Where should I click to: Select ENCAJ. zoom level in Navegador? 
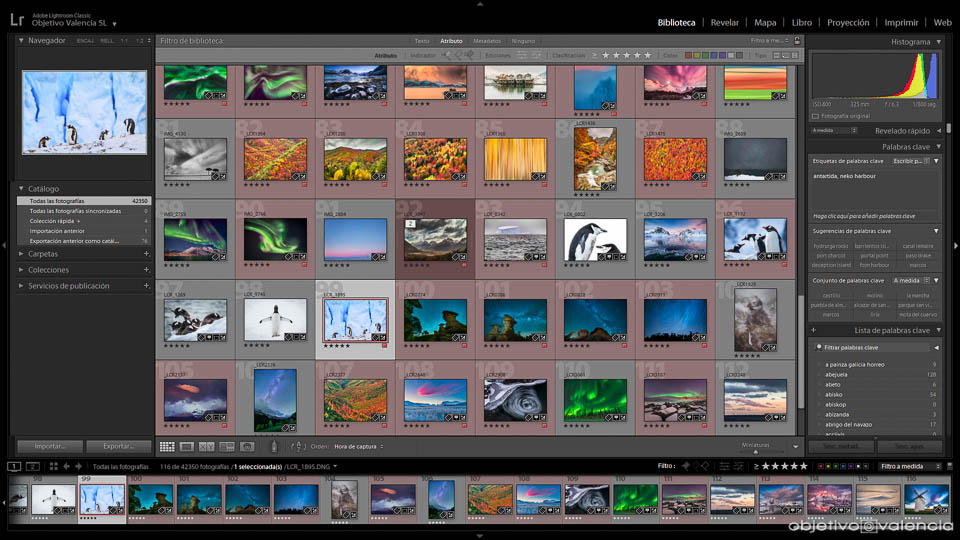(x=85, y=40)
